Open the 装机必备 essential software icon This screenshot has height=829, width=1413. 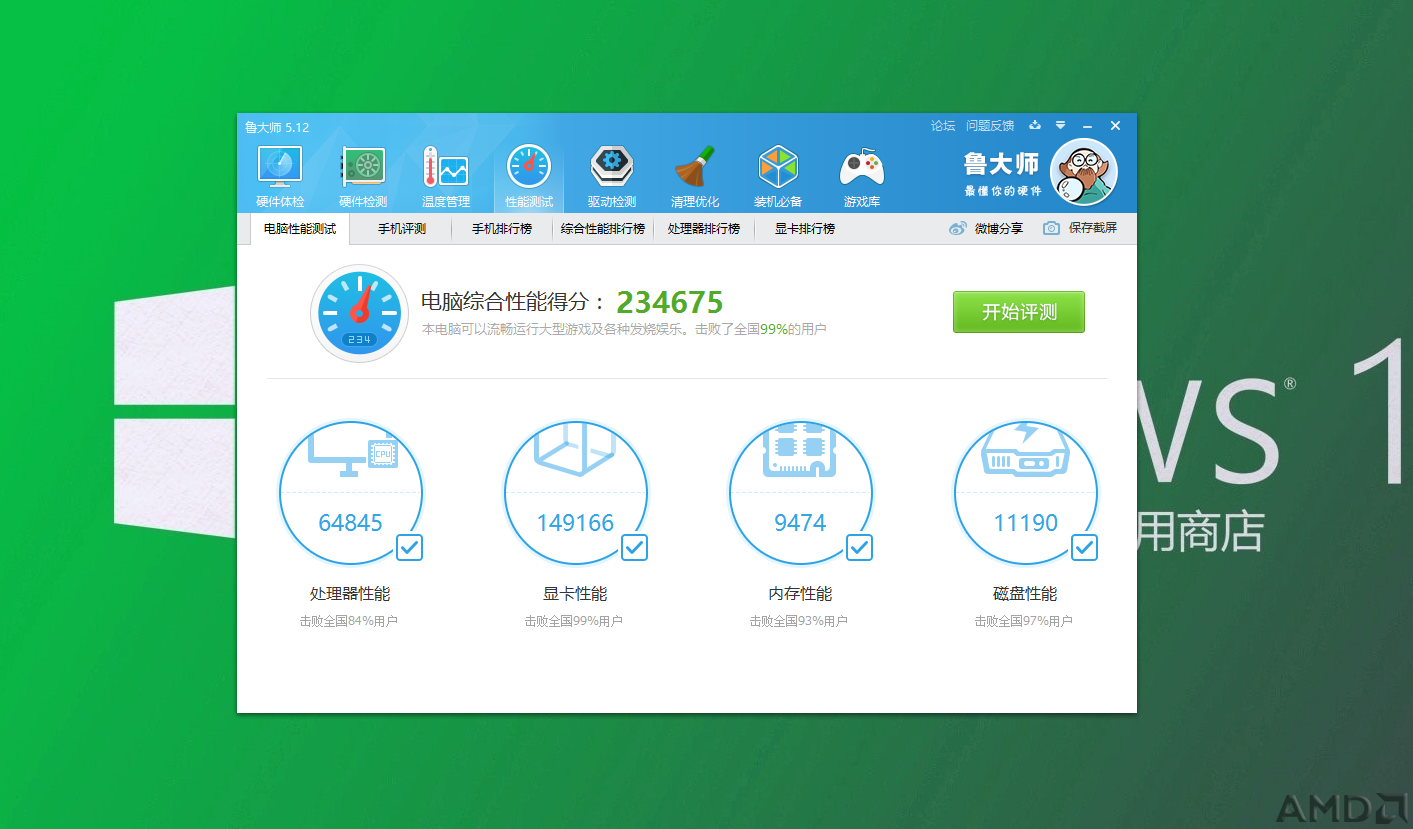point(778,176)
